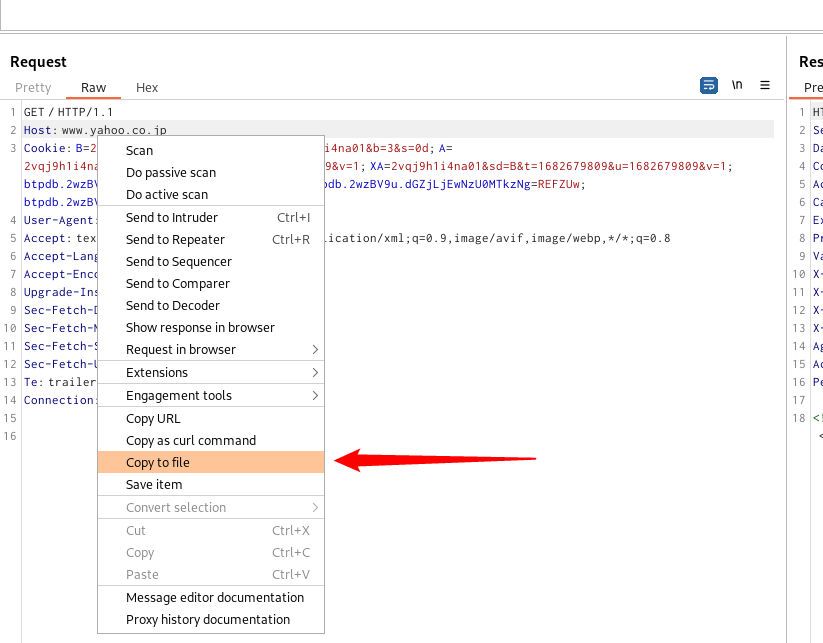Switch to the Hex request tab
Image resolution: width=823 pixels, height=643 pixels.
tap(147, 88)
